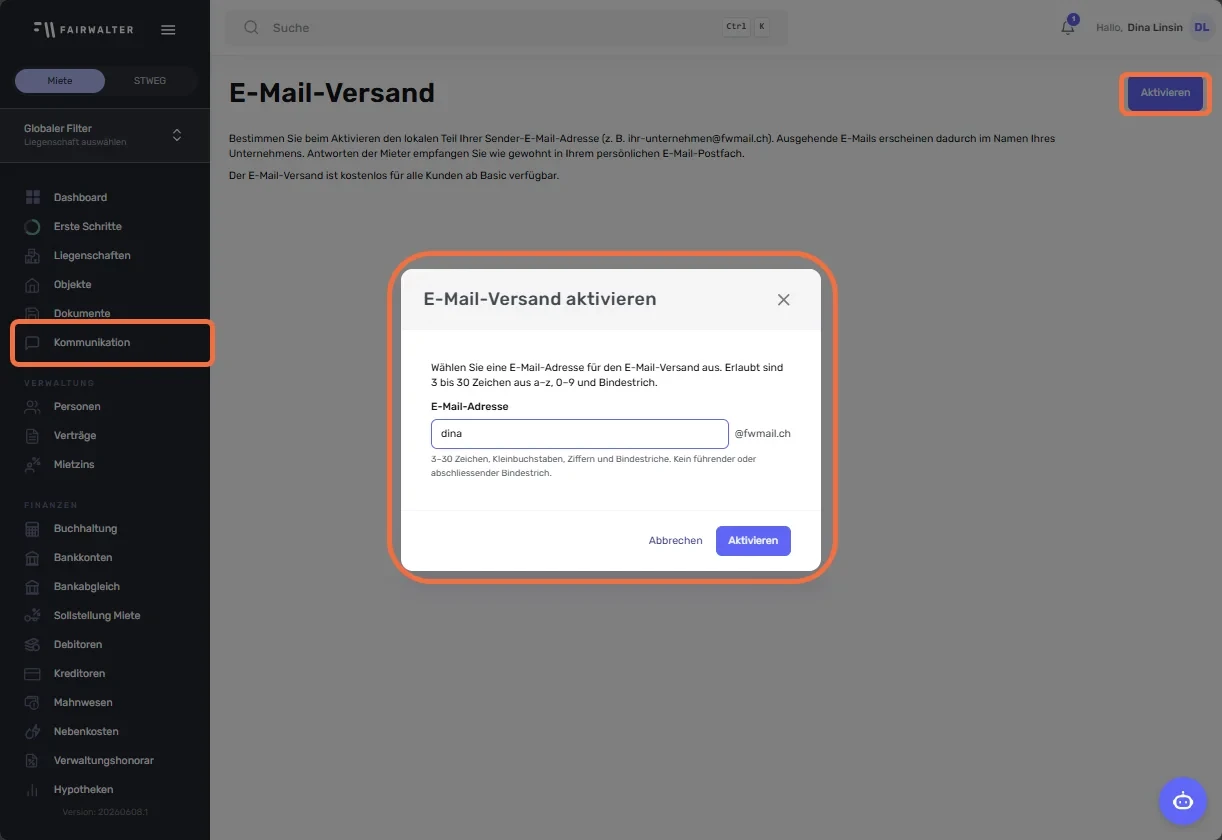Image resolution: width=1222 pixels, height=840 pixels.
Task: Click the @fwmail.ch domain suffix
Action: tap(763, 434)
